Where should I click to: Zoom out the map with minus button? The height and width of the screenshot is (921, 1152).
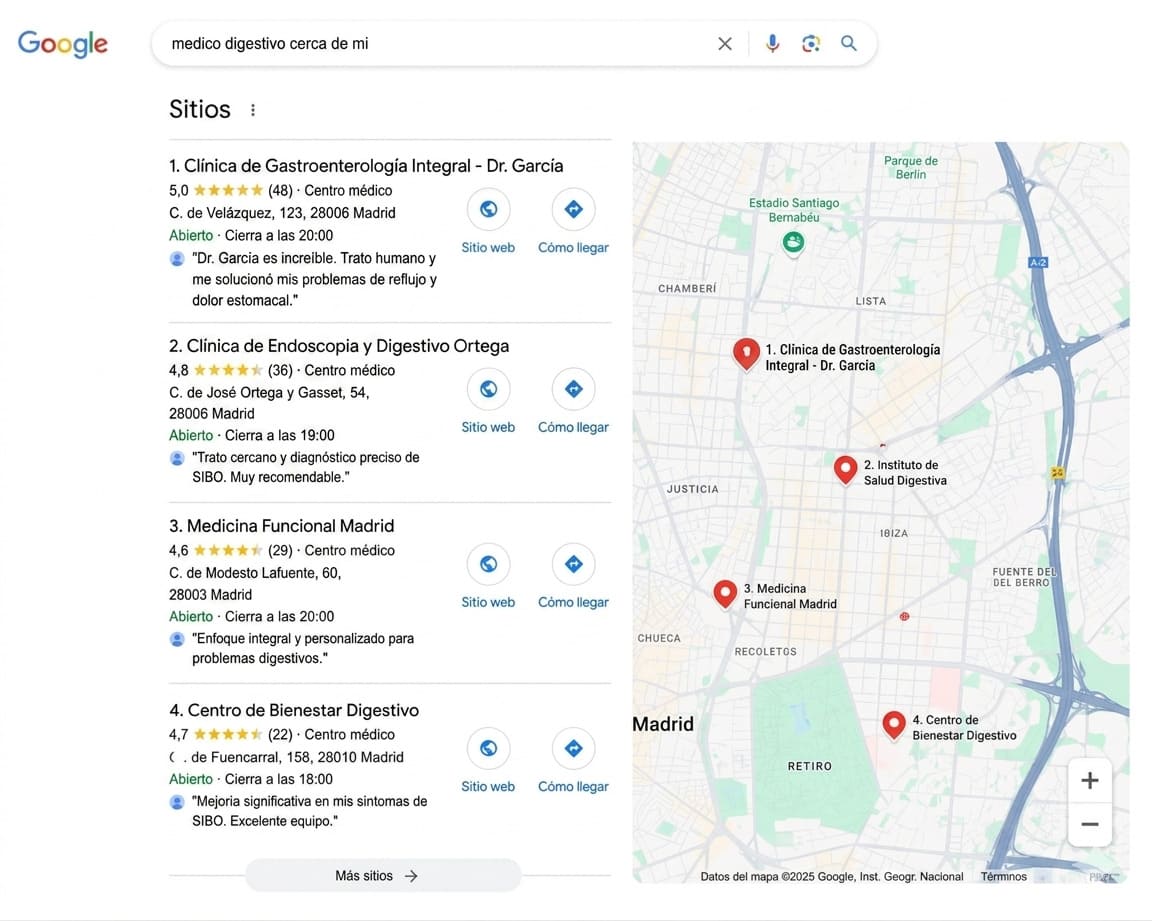point(1090,824)
